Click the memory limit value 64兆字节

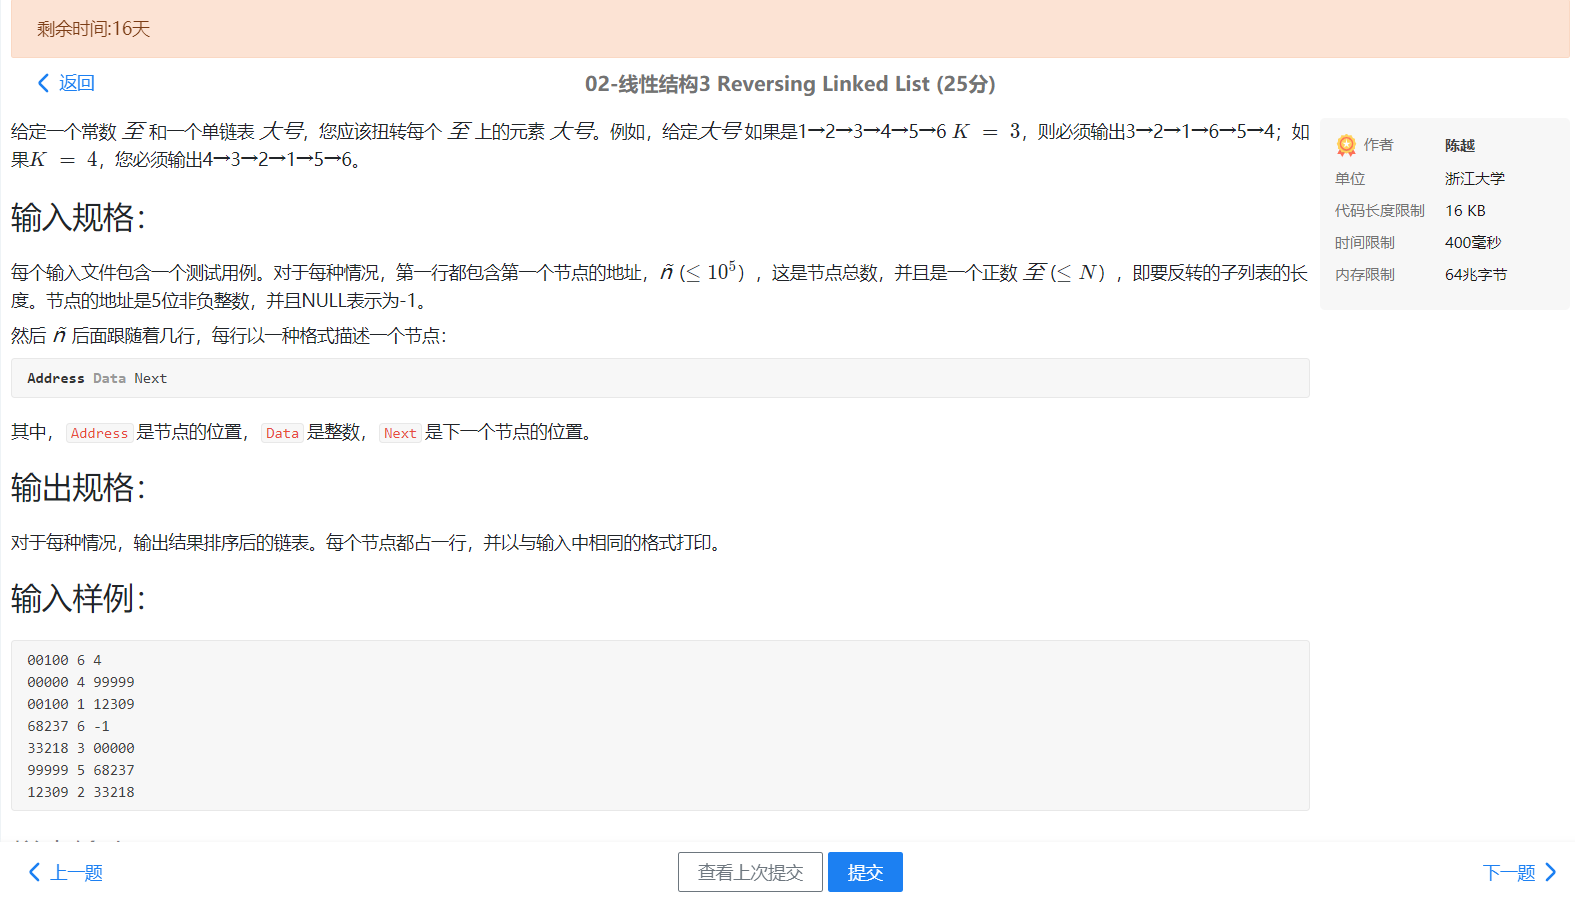pyautogui.click(x=1476, y=275)
